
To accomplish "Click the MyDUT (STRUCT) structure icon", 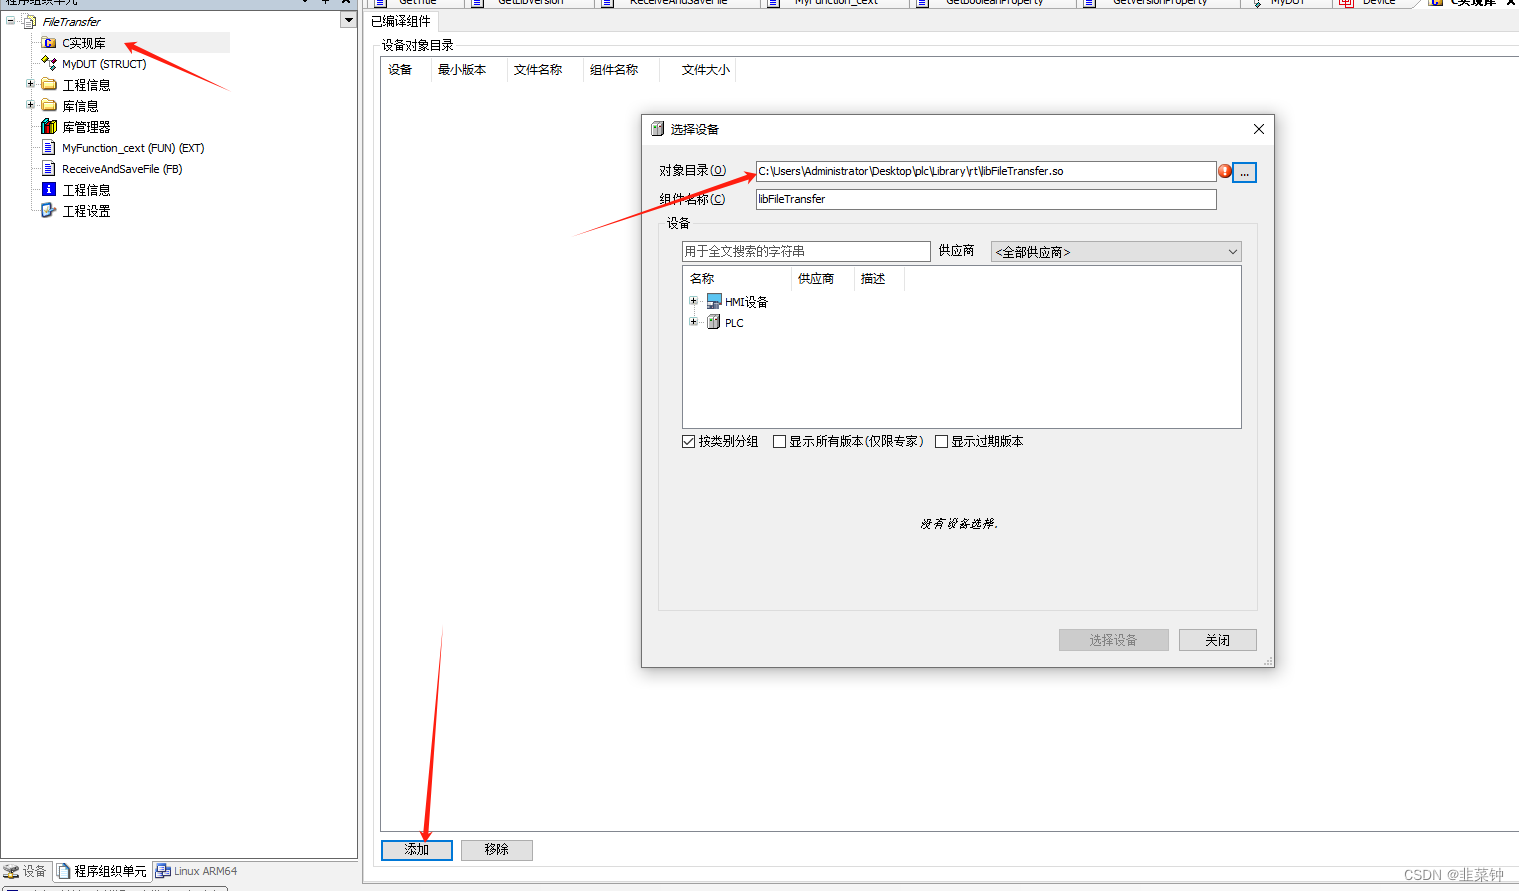I will pyautogui.click(x=49, y=63).
